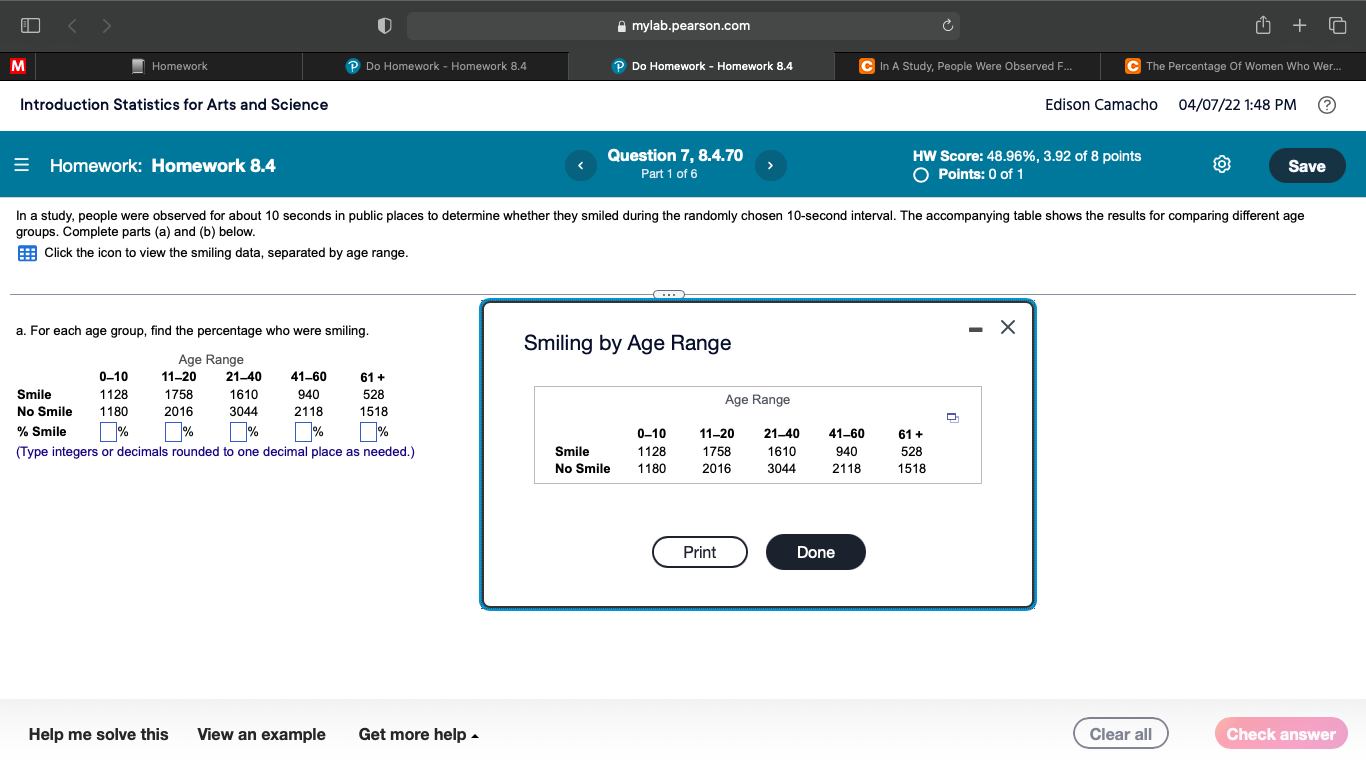Go to the previous question with the arrow
The width and height of the screenshot is (1366, 768).
(x=581, y=165)
